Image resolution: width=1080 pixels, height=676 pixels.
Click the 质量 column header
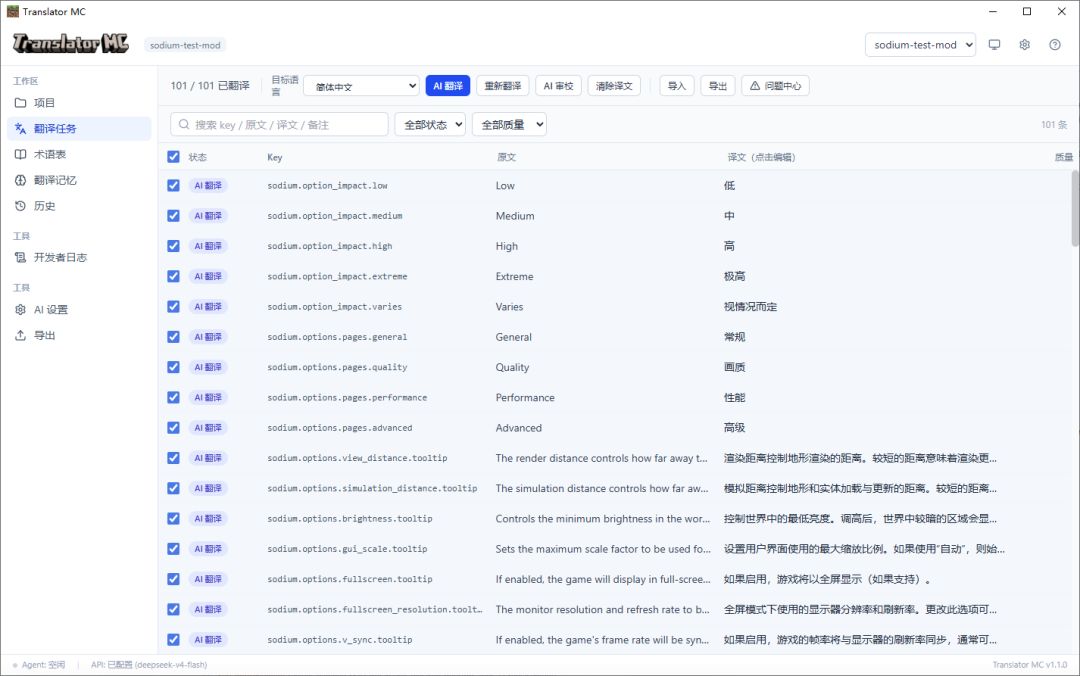pyautogui.click(x=1063, y=157)
